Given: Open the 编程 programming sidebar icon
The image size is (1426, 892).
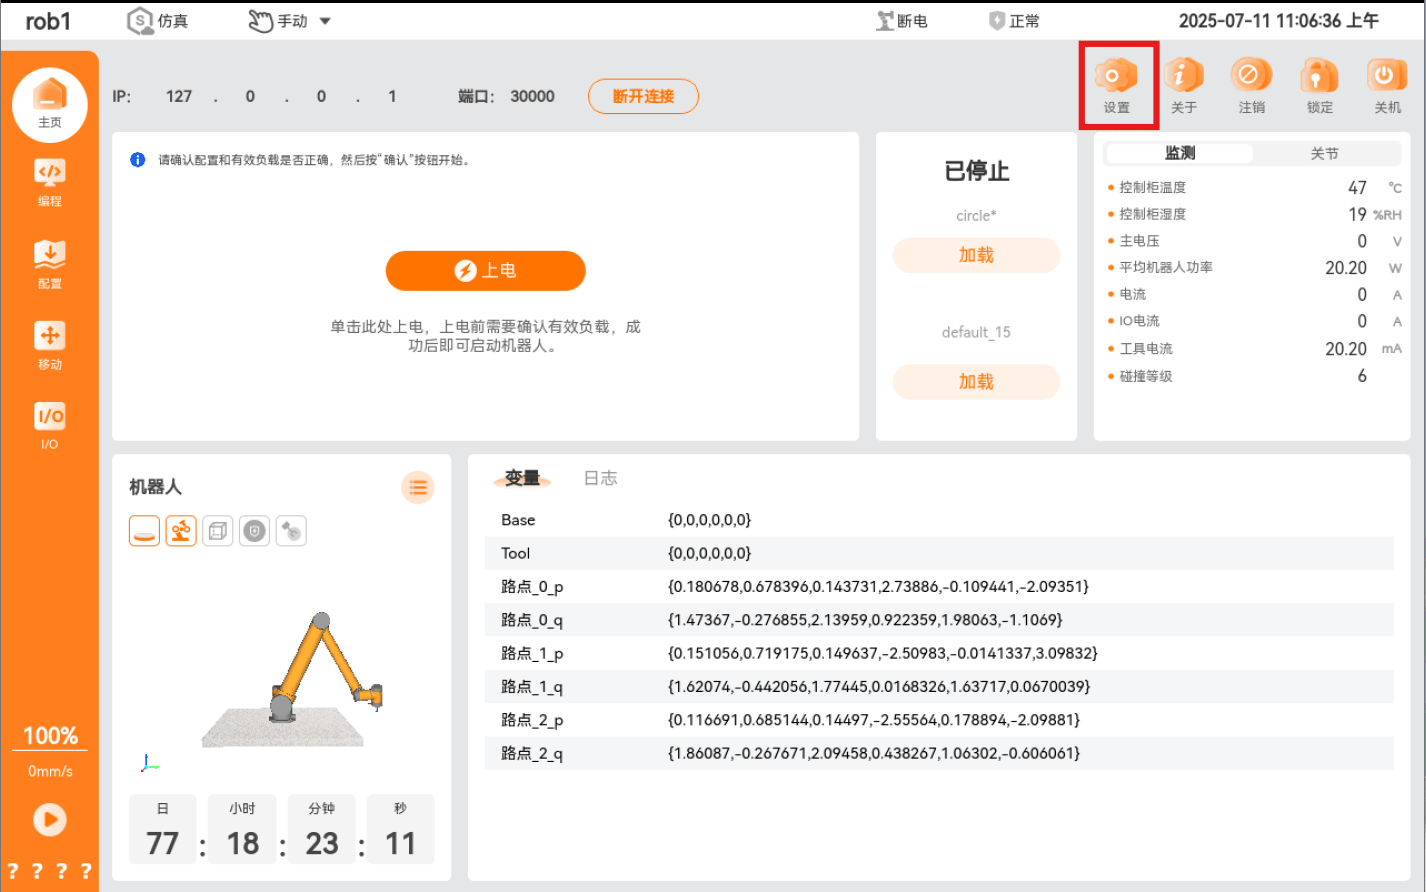Looking at the screenshot, I should (50, 182).
